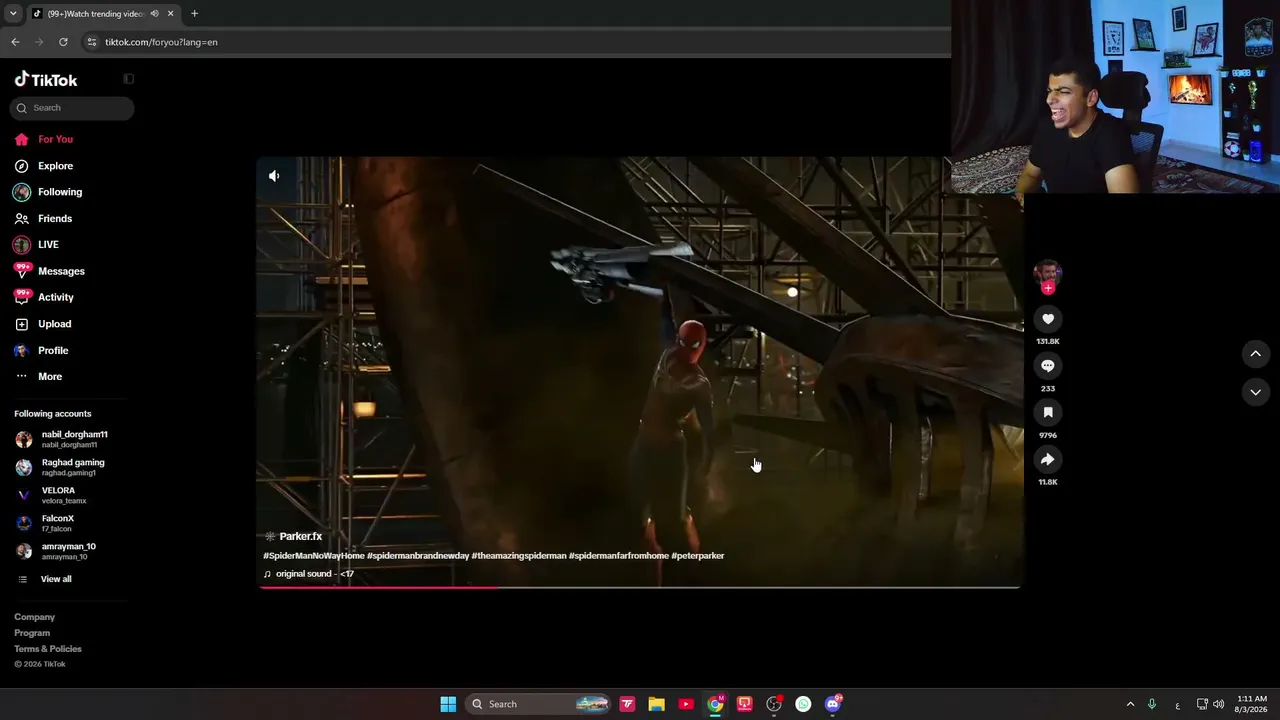This screenshot has height=720, width=1280.
Task: Select the TikTok browser tab
Action: [x=102, y=14]
